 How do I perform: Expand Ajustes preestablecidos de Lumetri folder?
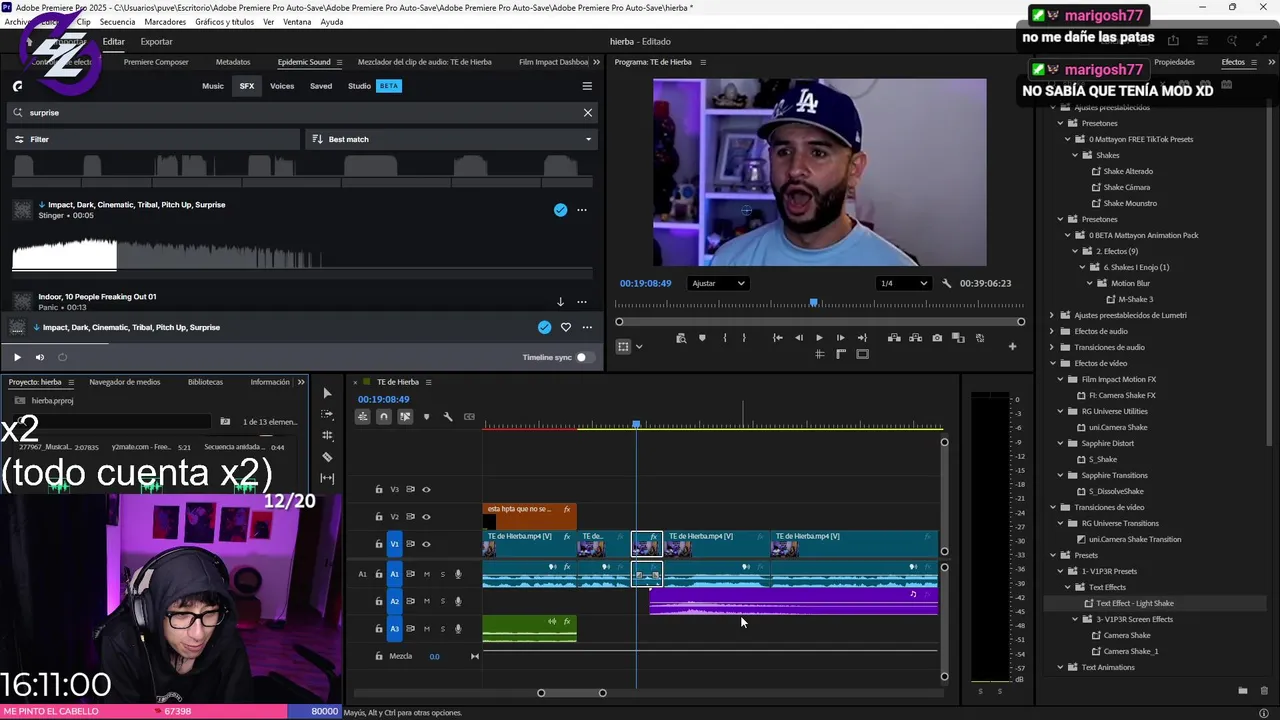tap(1052, 315)
